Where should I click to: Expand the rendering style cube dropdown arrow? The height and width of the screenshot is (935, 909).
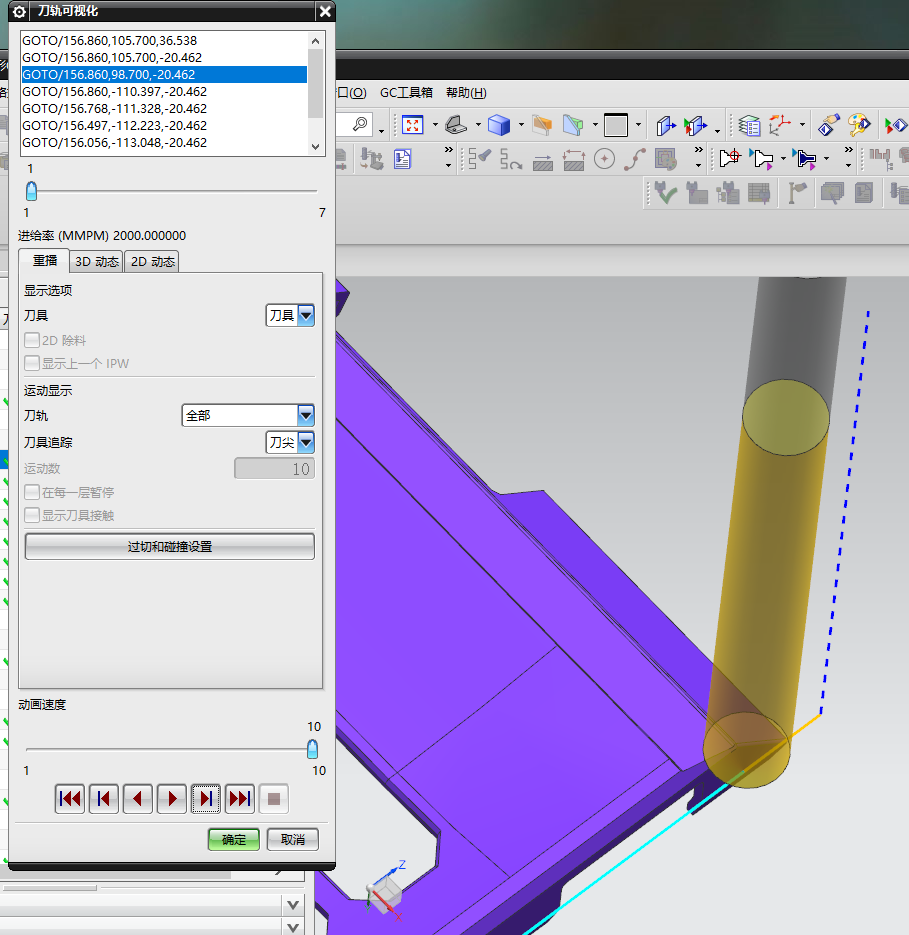click(521, 125)
